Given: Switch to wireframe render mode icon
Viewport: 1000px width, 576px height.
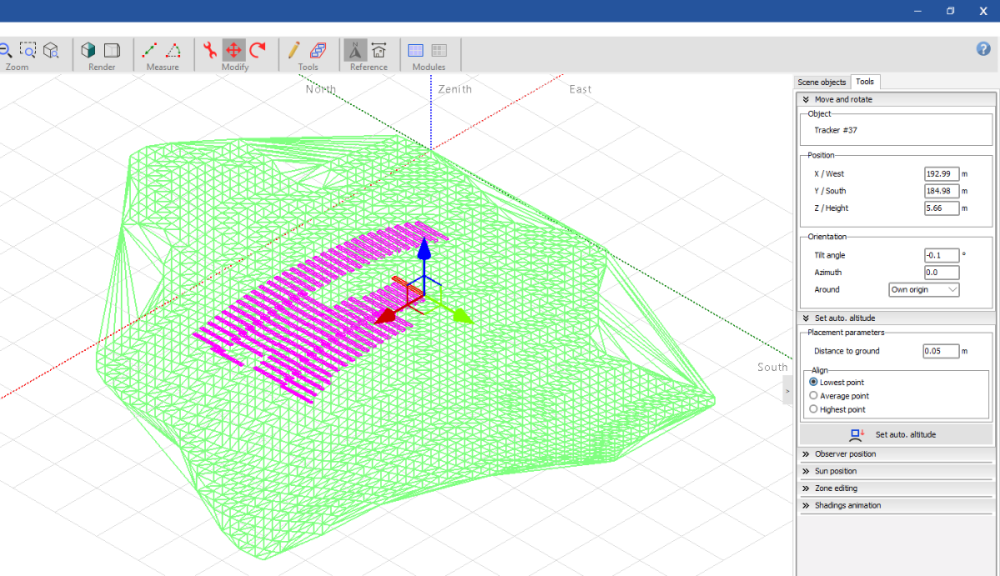Looking at the screenshot, I should pos(112,50).
